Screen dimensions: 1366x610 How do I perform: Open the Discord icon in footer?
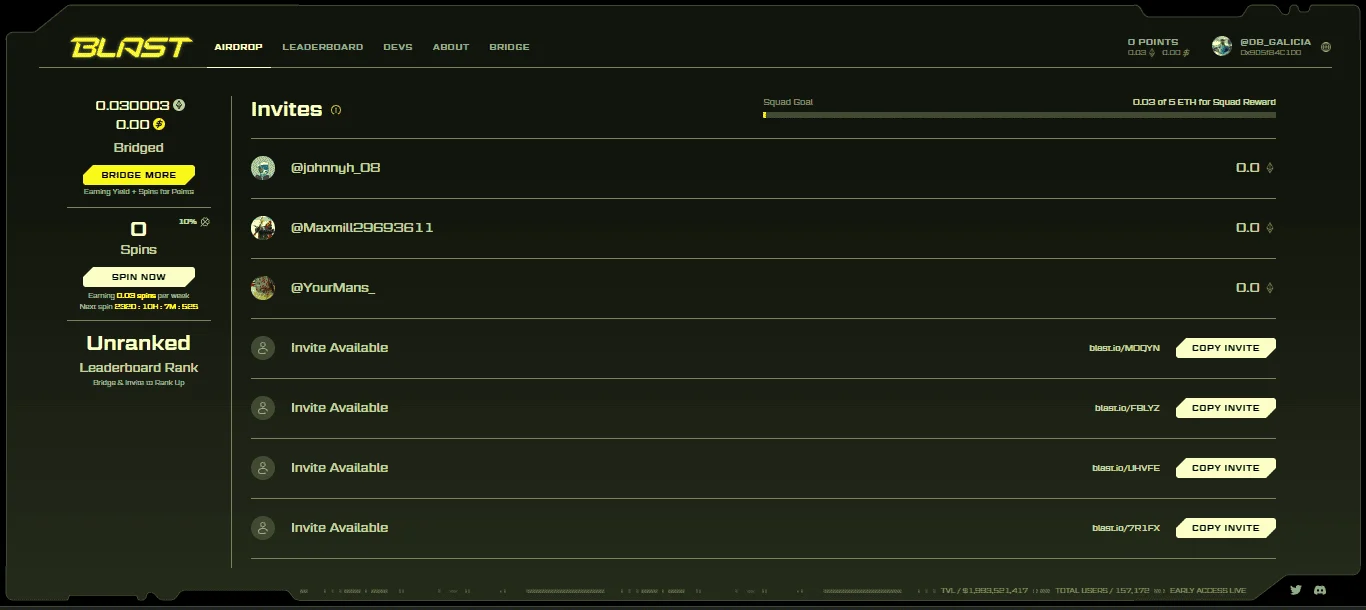(x=1320, y=590)
